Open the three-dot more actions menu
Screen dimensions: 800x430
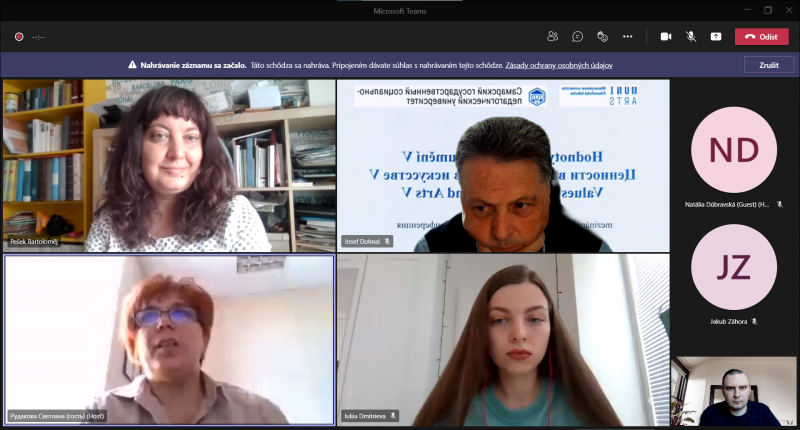click(627, 36)
